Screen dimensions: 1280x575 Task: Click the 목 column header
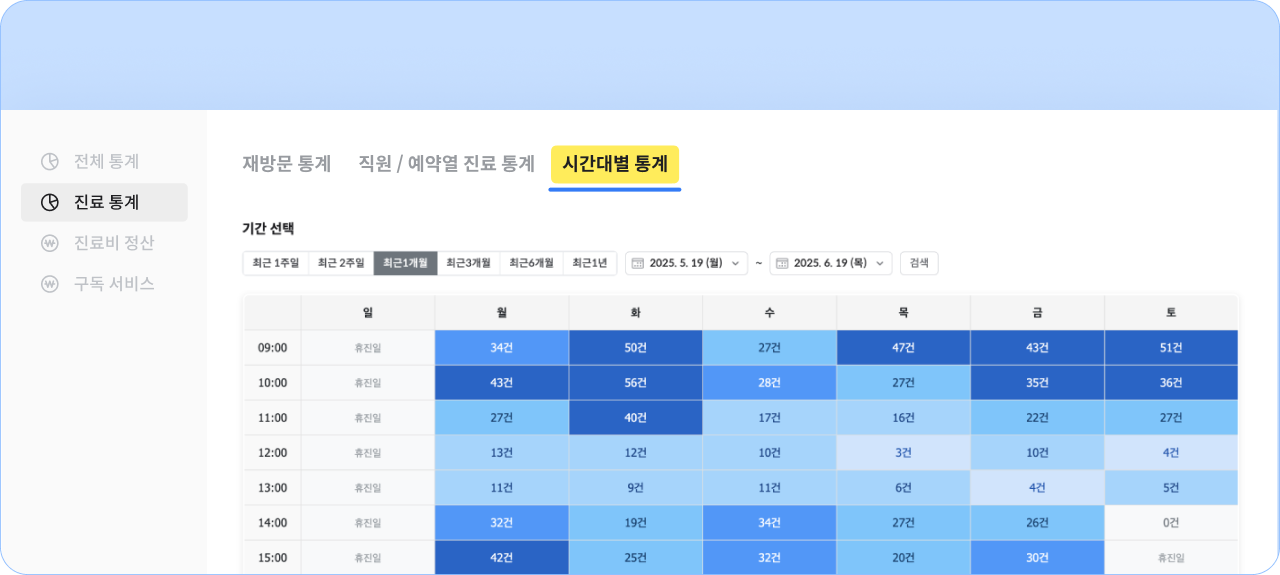coord(904,312)
